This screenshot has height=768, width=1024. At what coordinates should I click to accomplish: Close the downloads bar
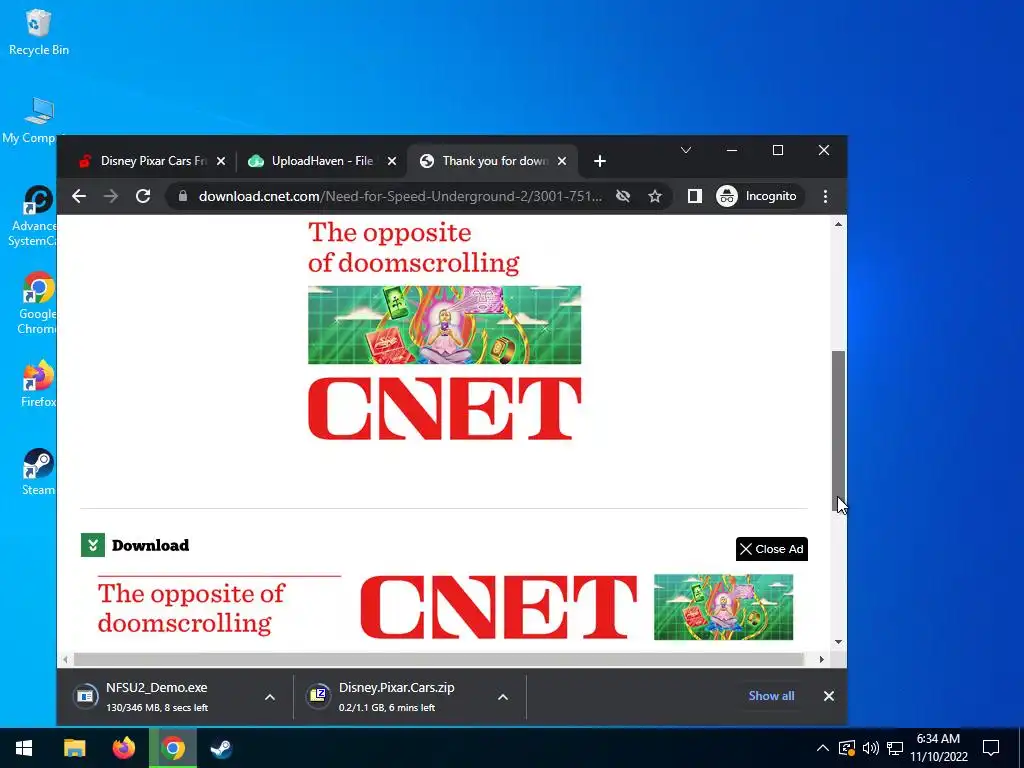[x=829, y=696]
